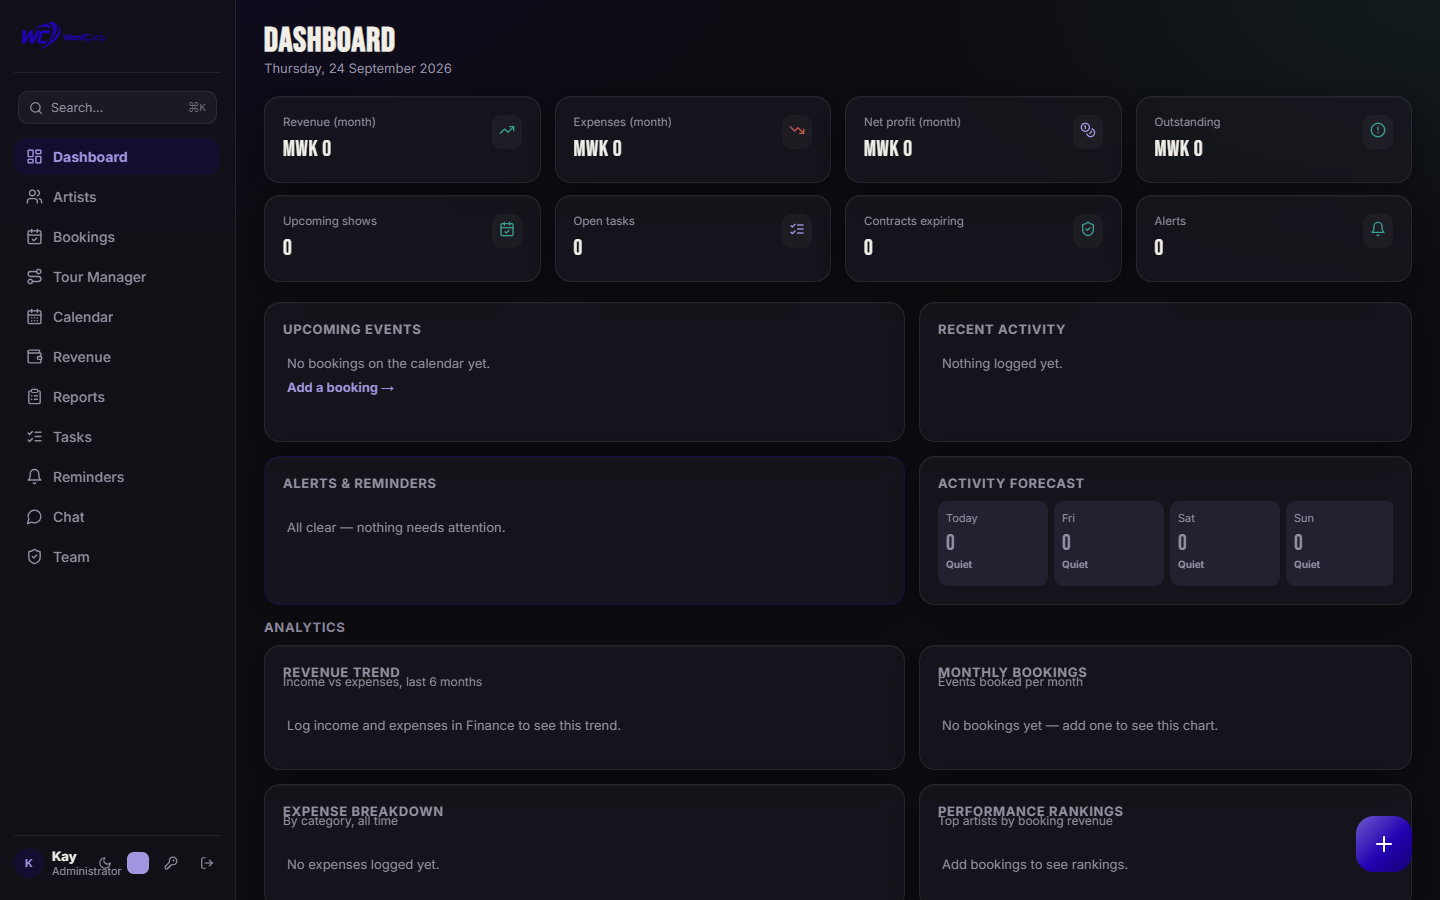The image size is (1440, 900).
Task: Click the ⌘K shortcut hint in the search box
Action: pyautogui.click(x=197, y=108)
